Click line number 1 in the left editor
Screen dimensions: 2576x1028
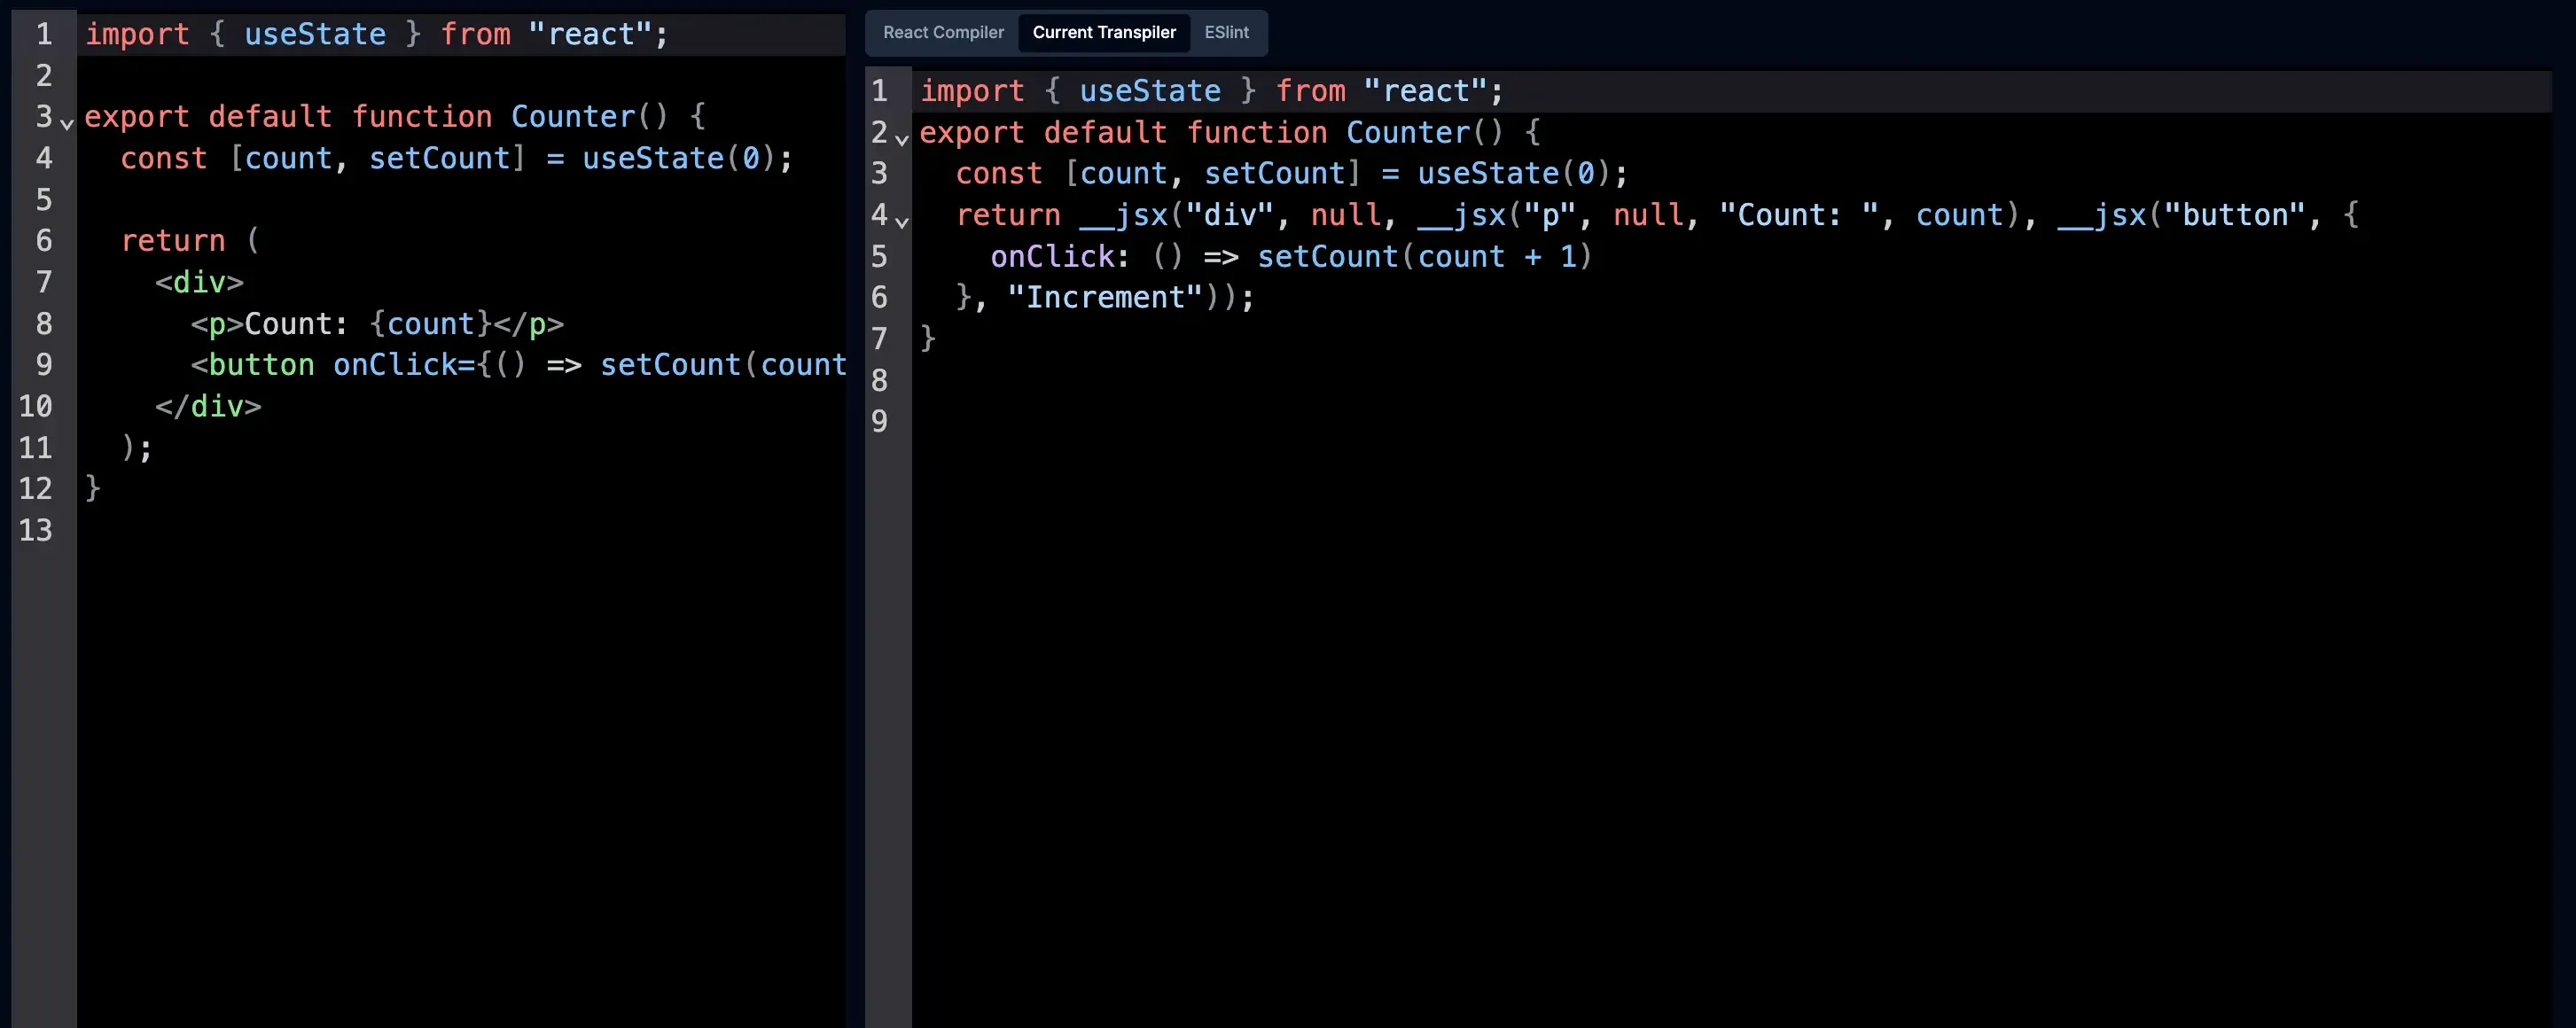44,35
